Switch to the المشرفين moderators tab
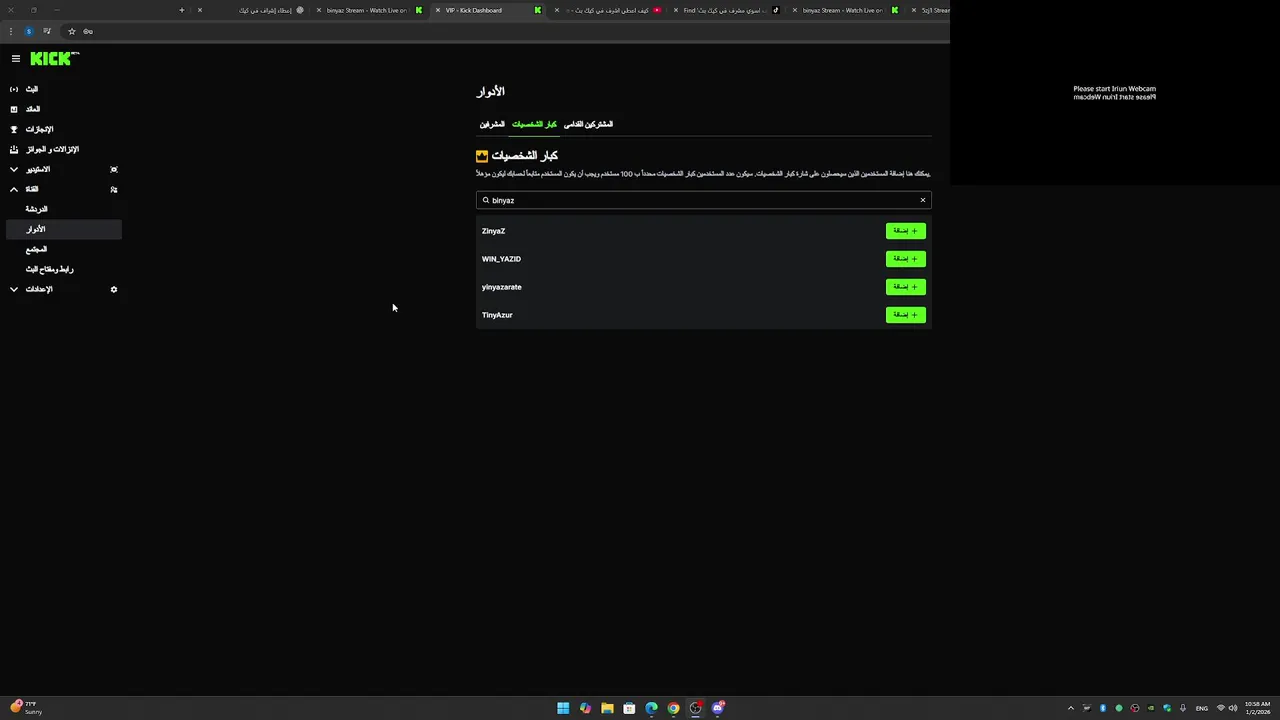1280x720 pixels. (x=492, y=124)
